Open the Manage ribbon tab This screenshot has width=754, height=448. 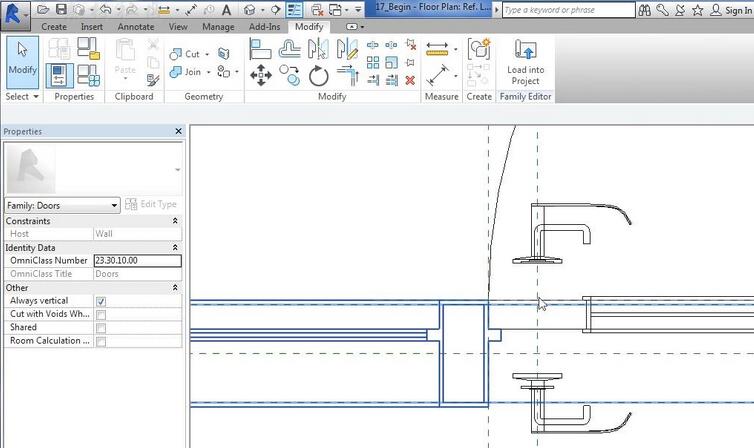(218, 27)
